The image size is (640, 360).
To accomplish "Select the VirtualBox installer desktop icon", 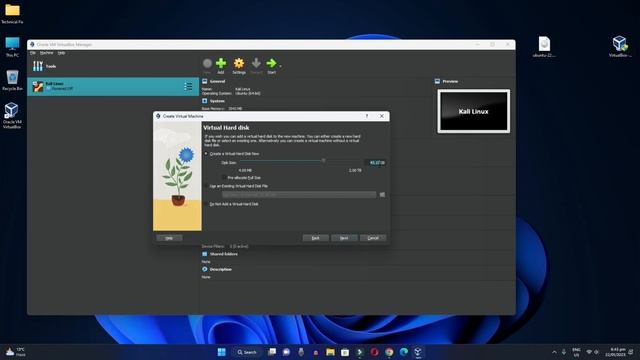I will point(620,47).
